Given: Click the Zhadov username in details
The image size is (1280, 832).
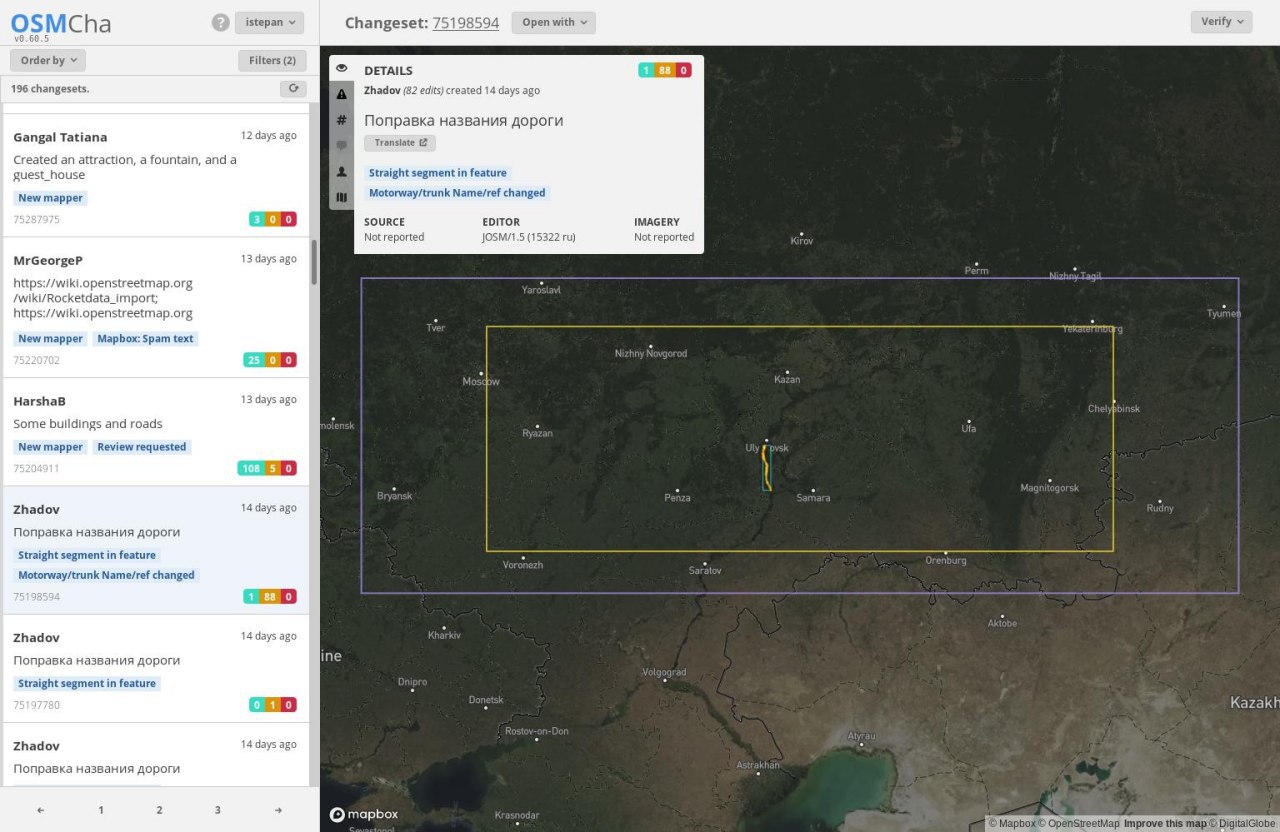Looking at the screenshot, I should click(x=382, y=90).
